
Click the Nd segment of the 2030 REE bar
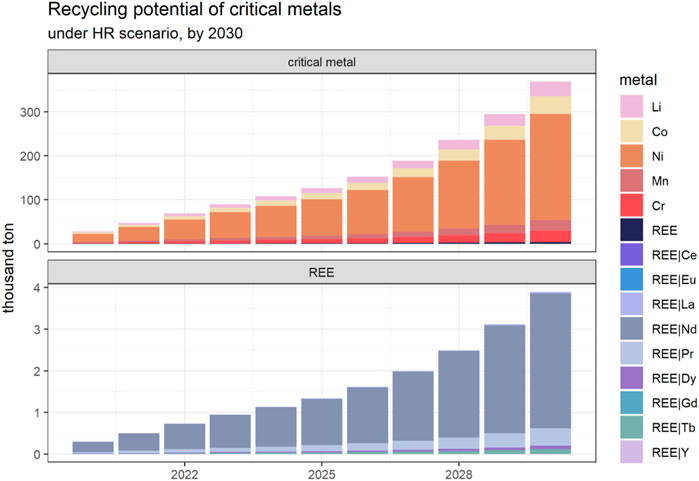pos(551,361)
